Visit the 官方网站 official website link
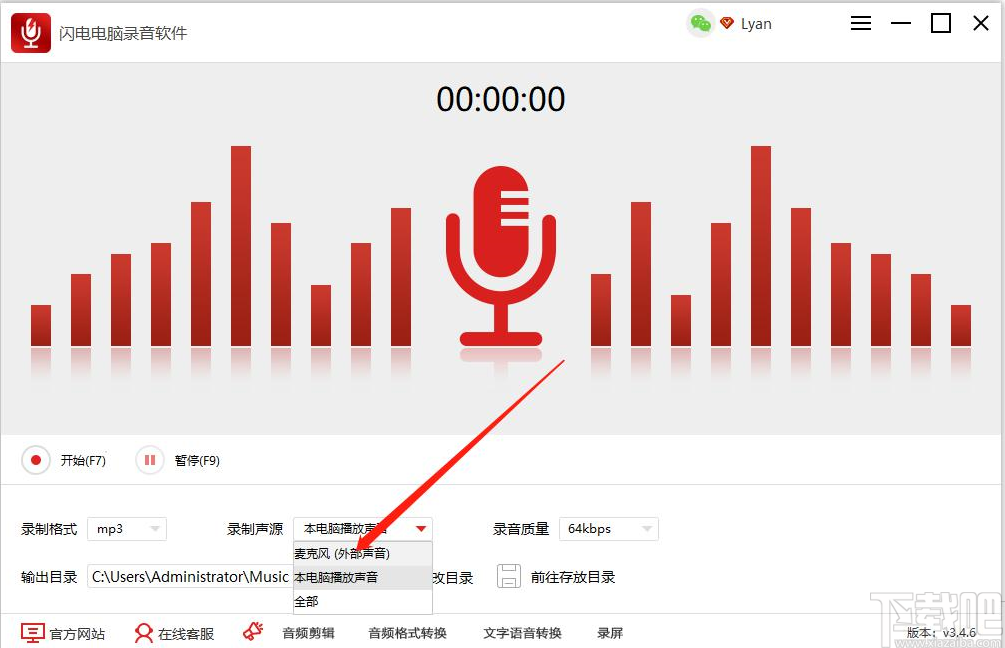The width and height of the screenshot is (1005, 648). (62, 632)
